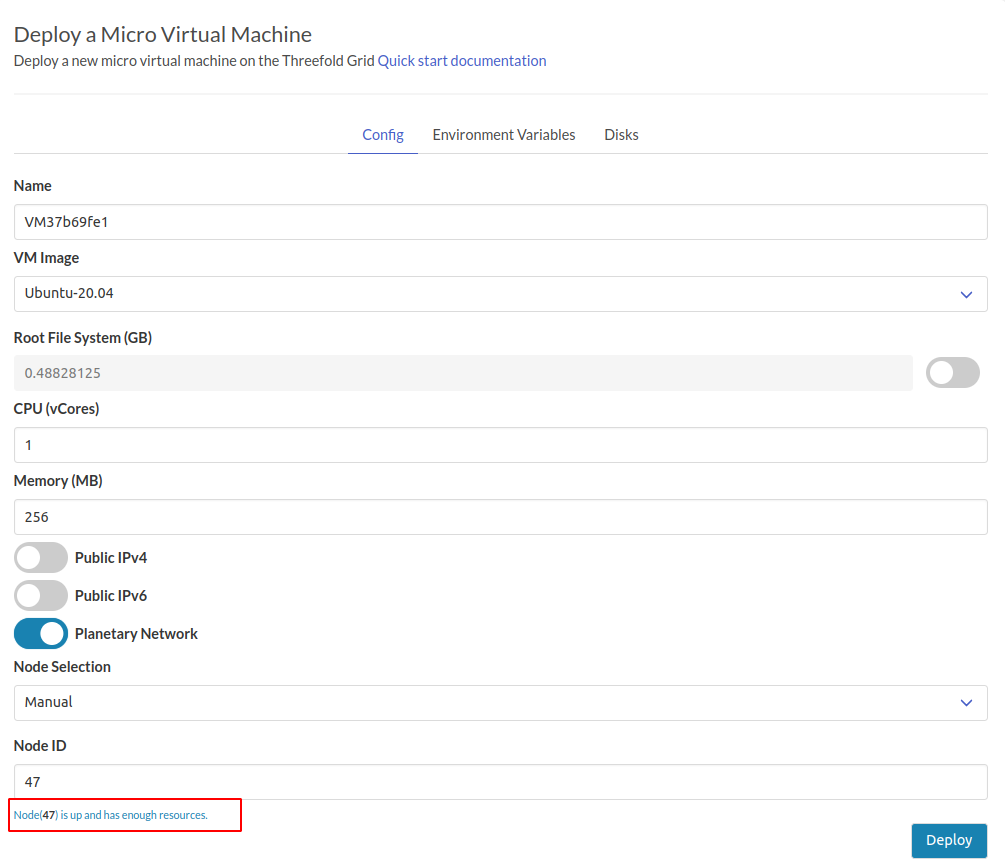
Task: Switch to the Environment Variables tab
Action: point(503,134)
